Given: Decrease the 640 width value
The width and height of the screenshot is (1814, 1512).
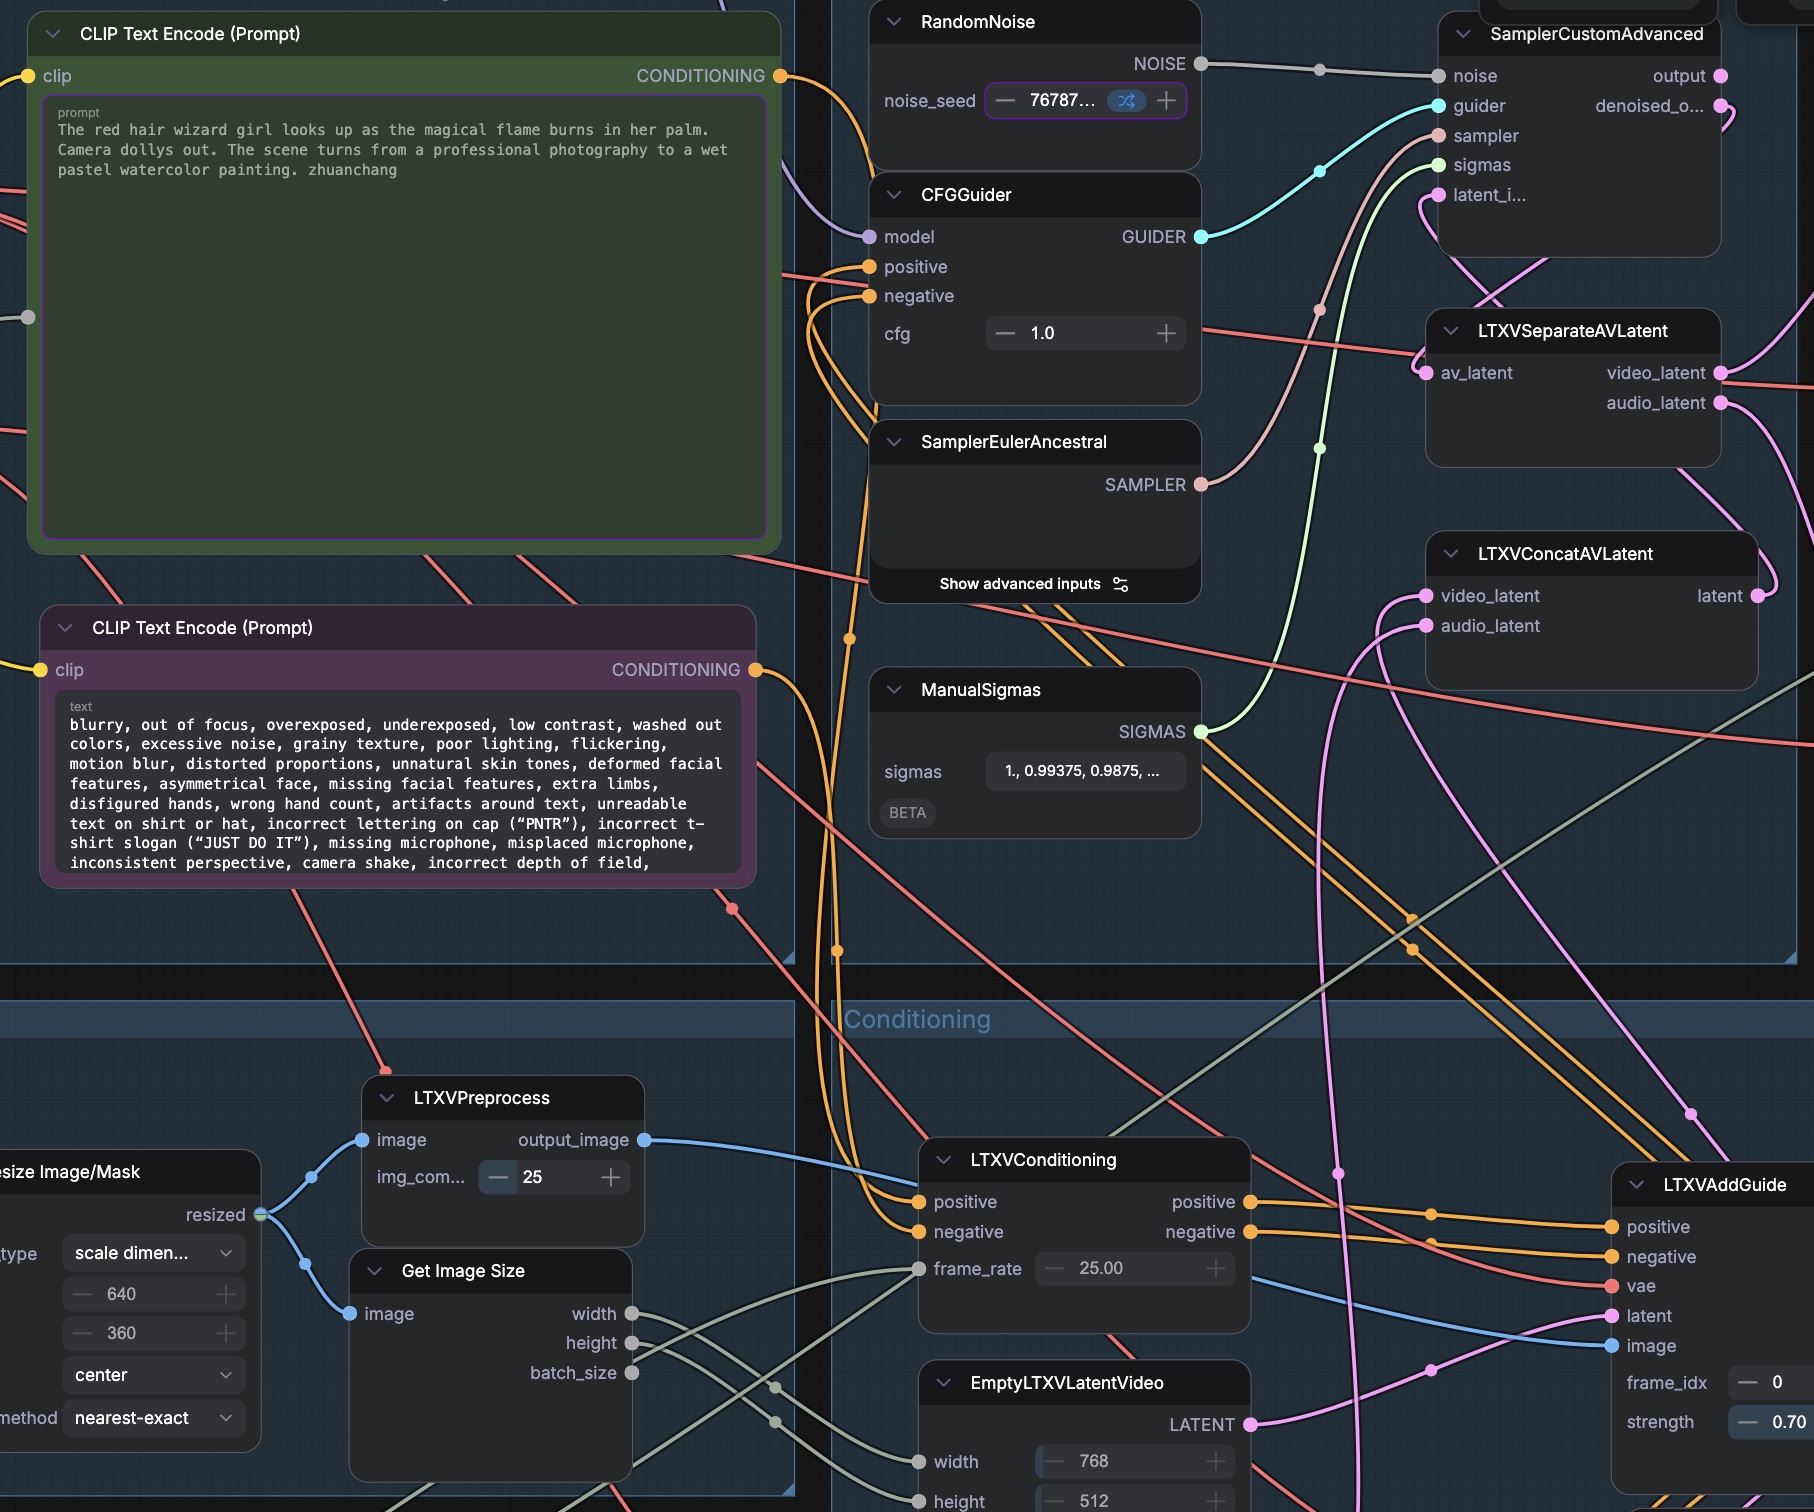Looking at the screenshot, I should pos(83,1294).
